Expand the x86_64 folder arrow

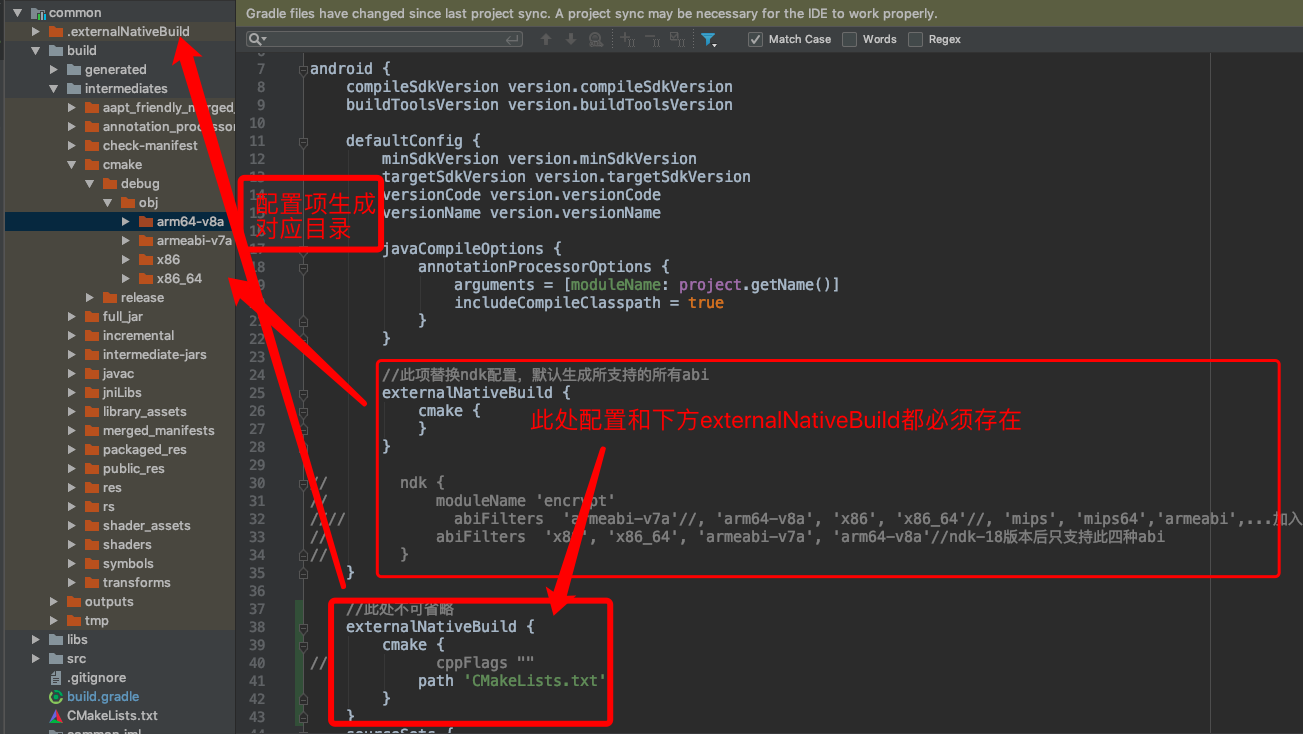click(x=125, y=278)
